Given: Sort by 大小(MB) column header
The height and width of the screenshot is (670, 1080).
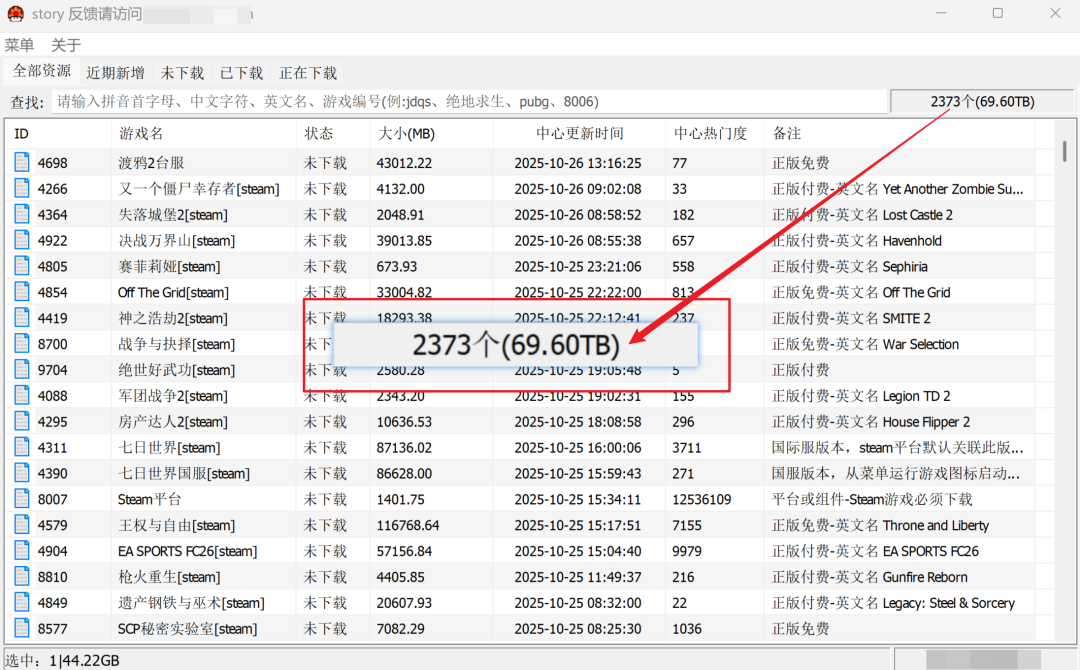Looking at the screenshot, I should [x=406, y=134].
